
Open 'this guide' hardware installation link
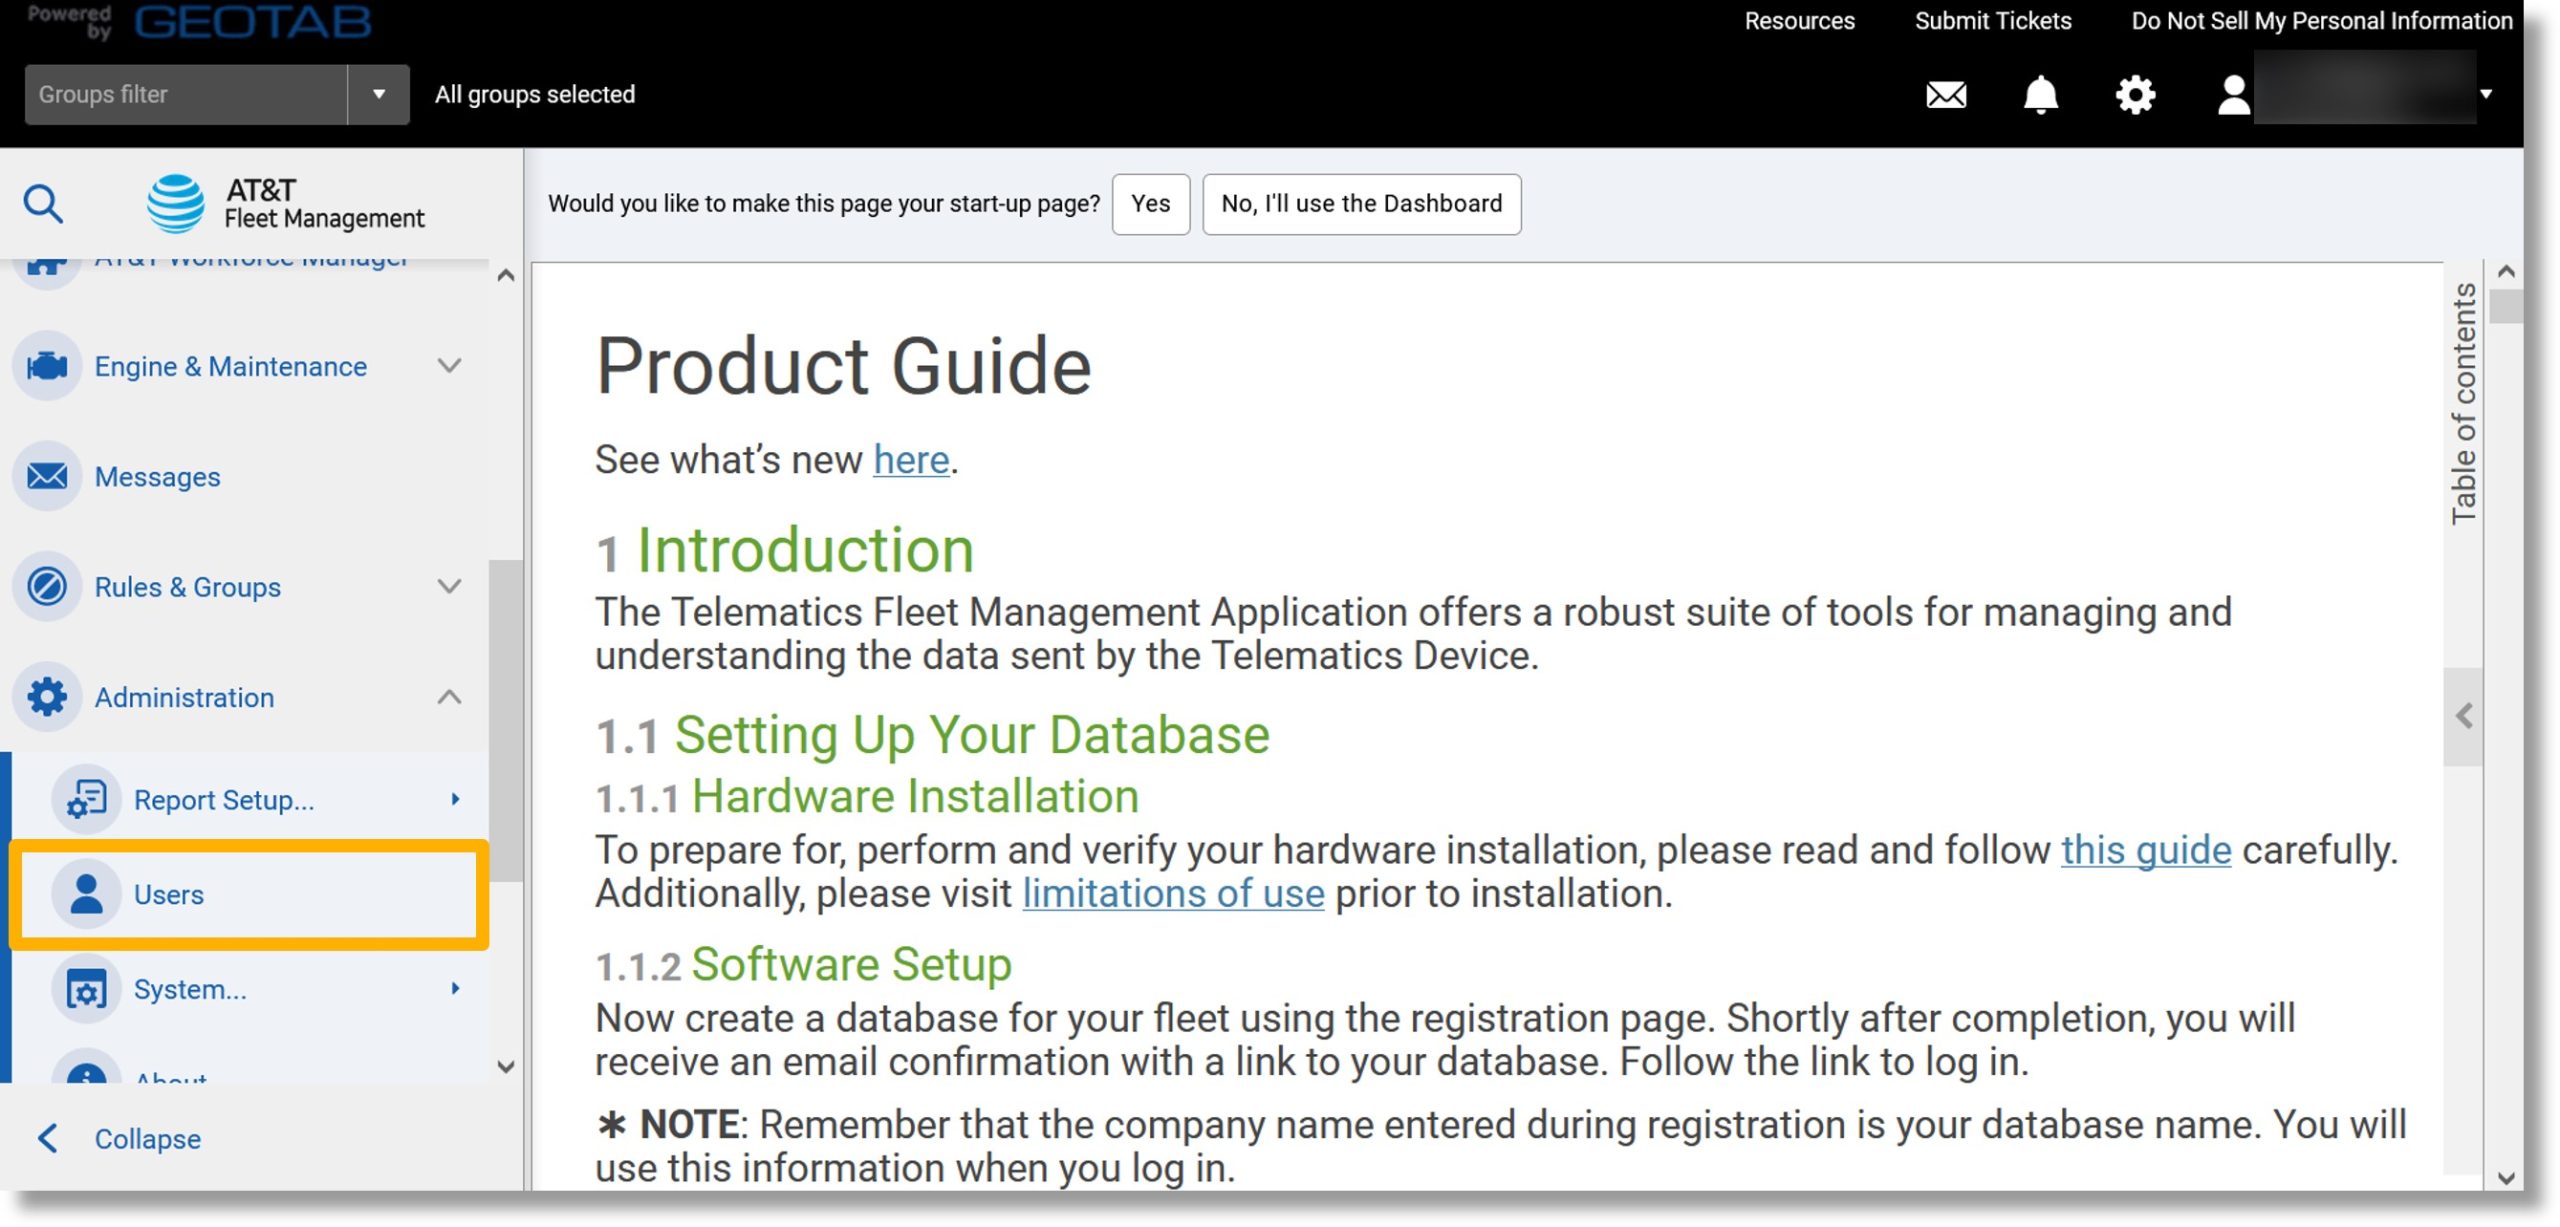[x=2145, y=850]
